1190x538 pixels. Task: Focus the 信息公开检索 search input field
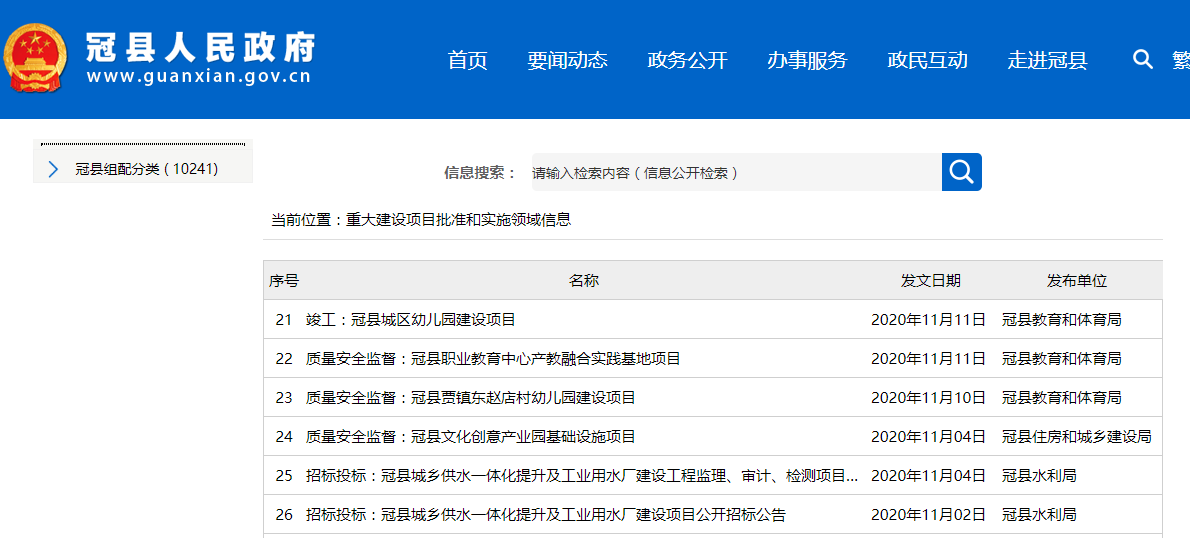[x=735, y=172]
